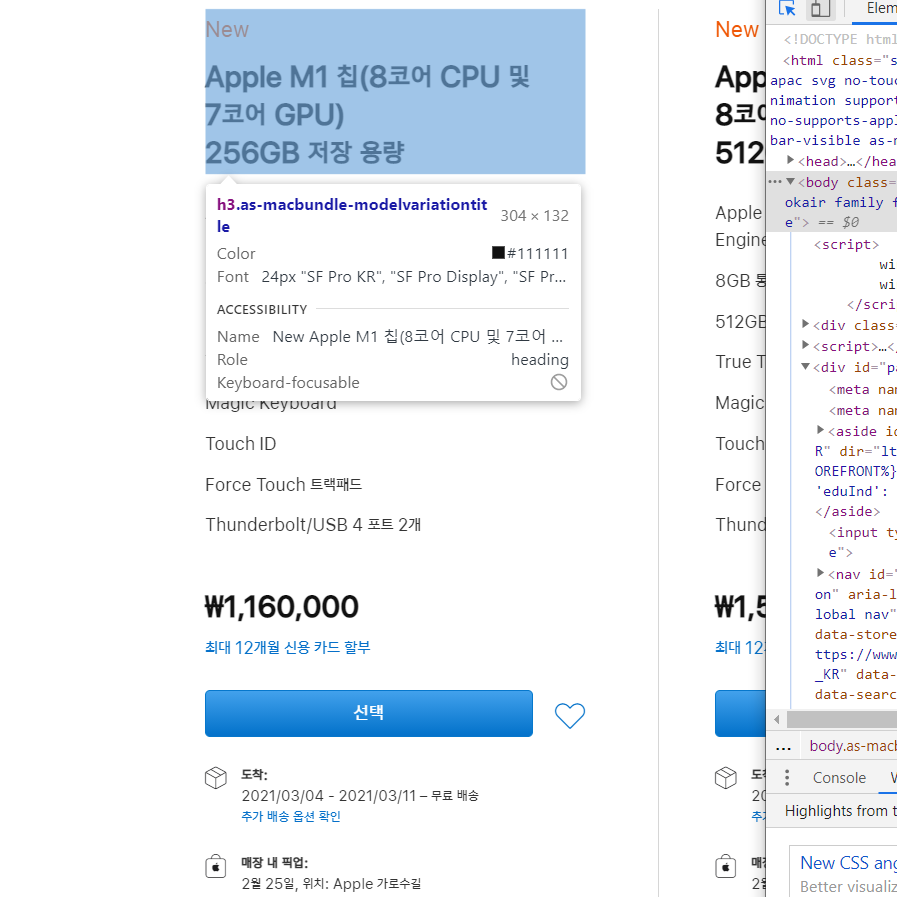Open the New CSS an... DevTools highlight link

[848, 862]
